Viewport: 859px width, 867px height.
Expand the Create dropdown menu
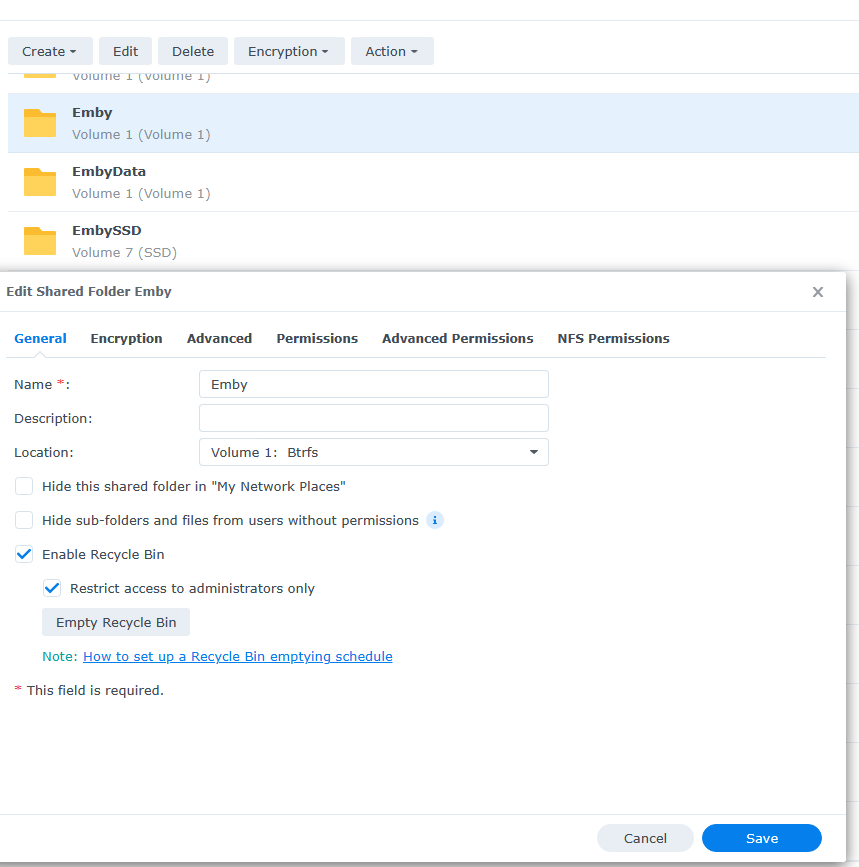(x=50, y=51)
